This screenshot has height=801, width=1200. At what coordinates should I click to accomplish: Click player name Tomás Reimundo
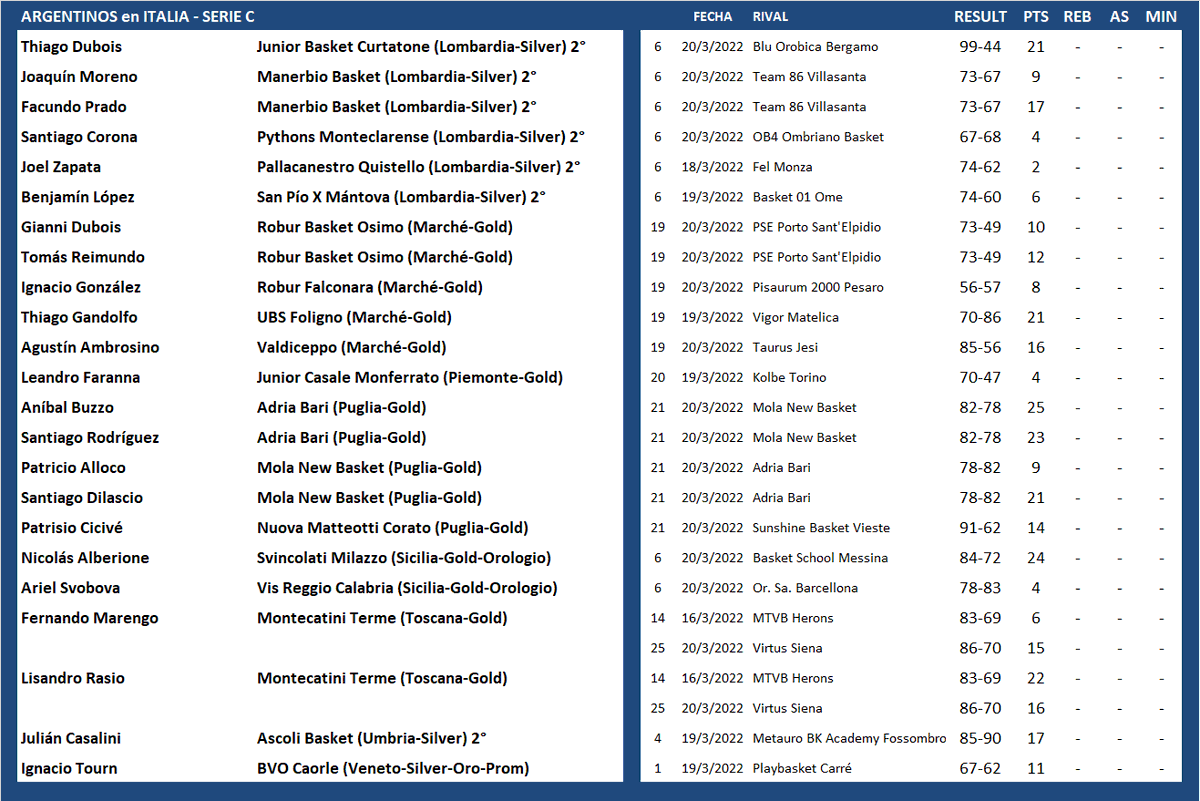point(82,257)
